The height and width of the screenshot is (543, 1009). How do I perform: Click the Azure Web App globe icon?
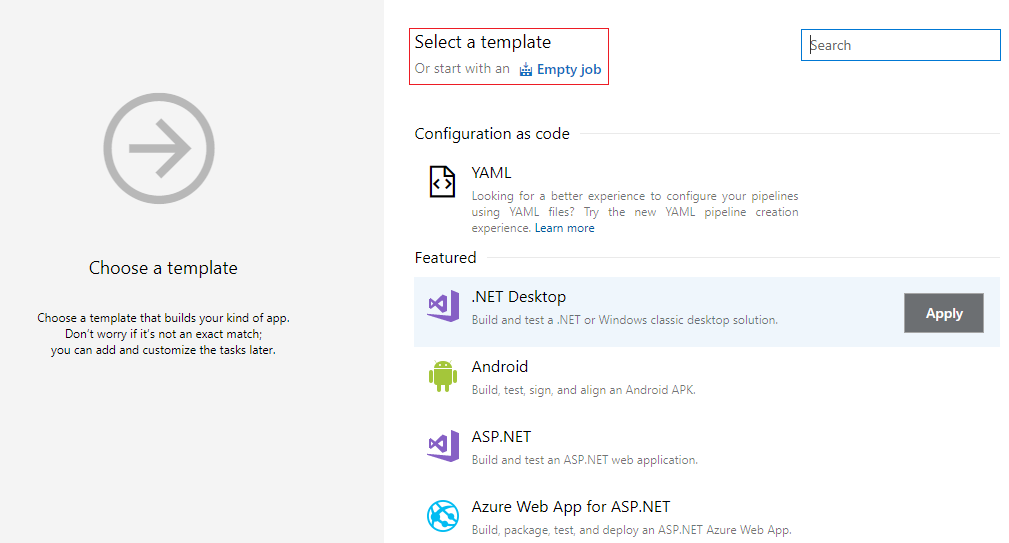(443, 516)
